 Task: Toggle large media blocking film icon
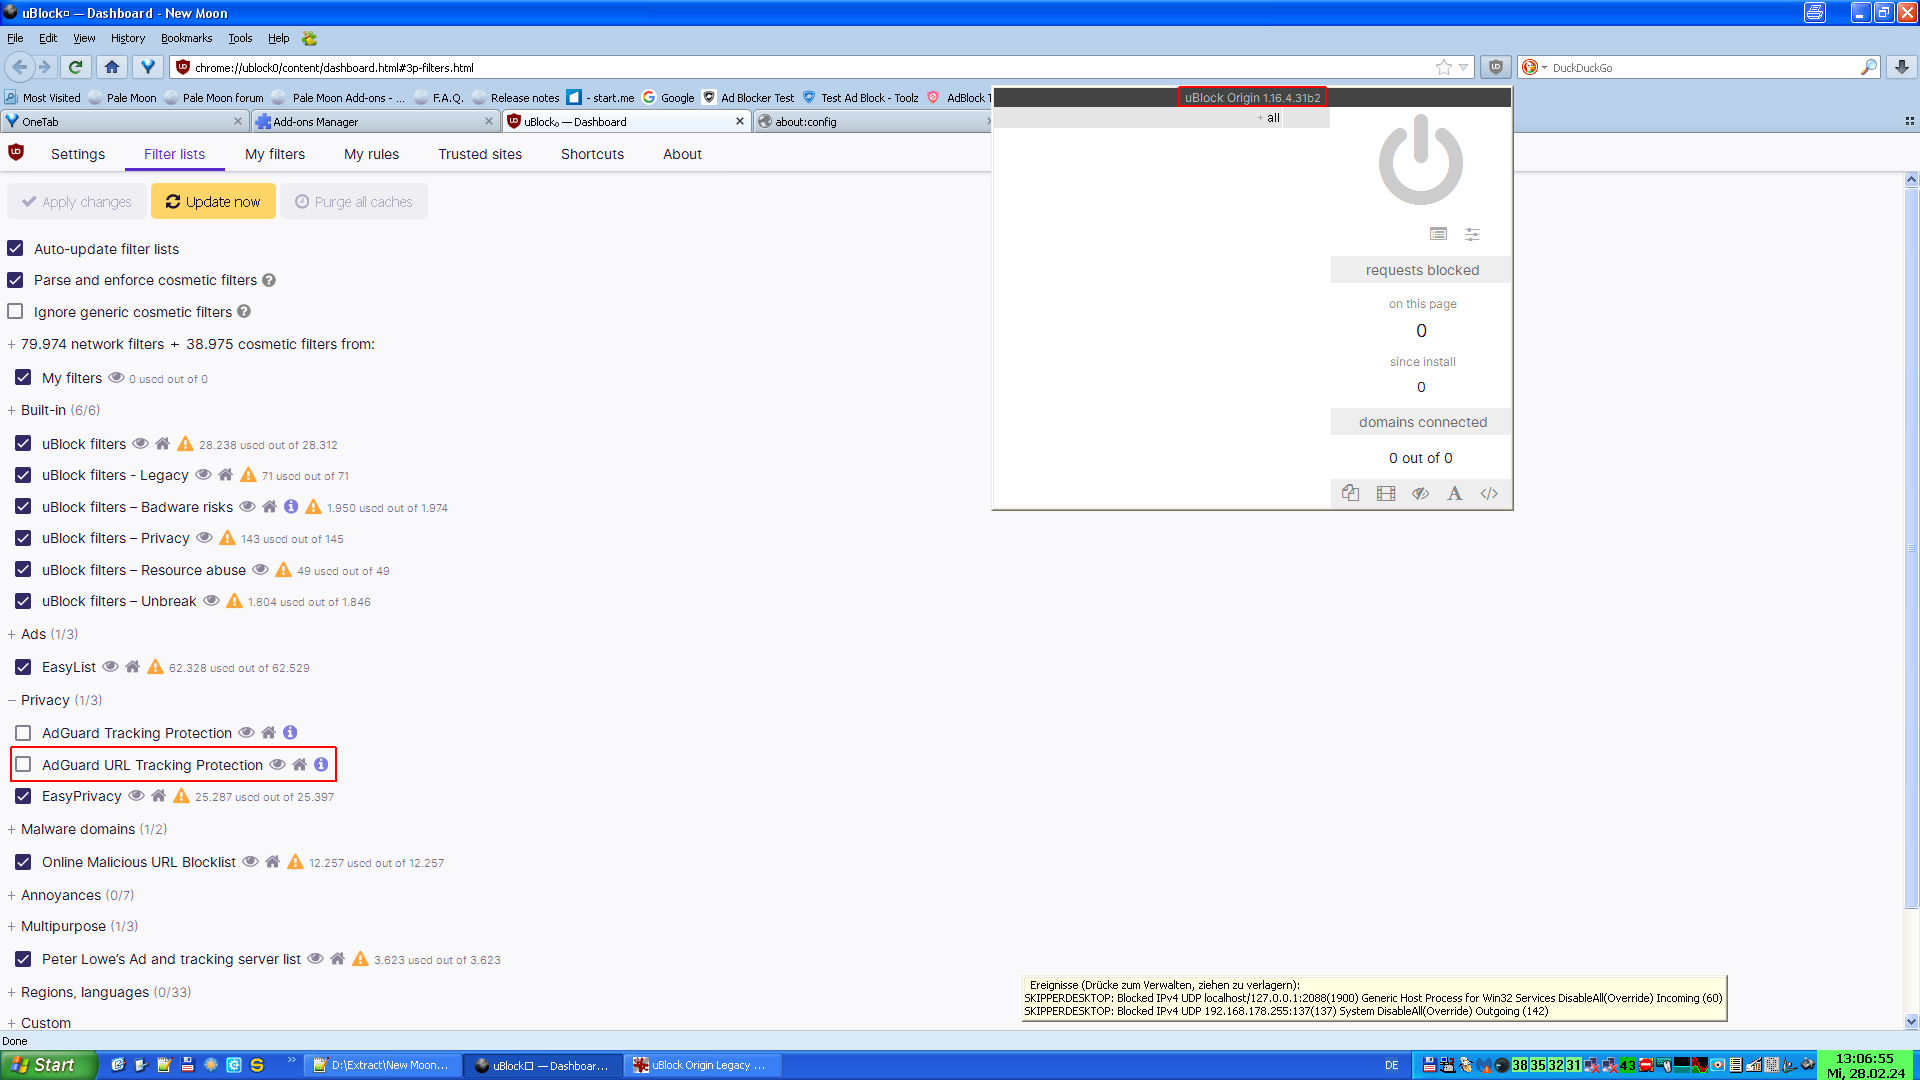coord(1385,493)
